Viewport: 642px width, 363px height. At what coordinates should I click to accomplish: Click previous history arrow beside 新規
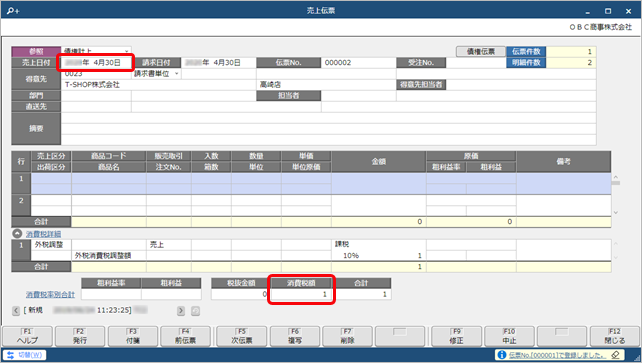pos(16,311)
